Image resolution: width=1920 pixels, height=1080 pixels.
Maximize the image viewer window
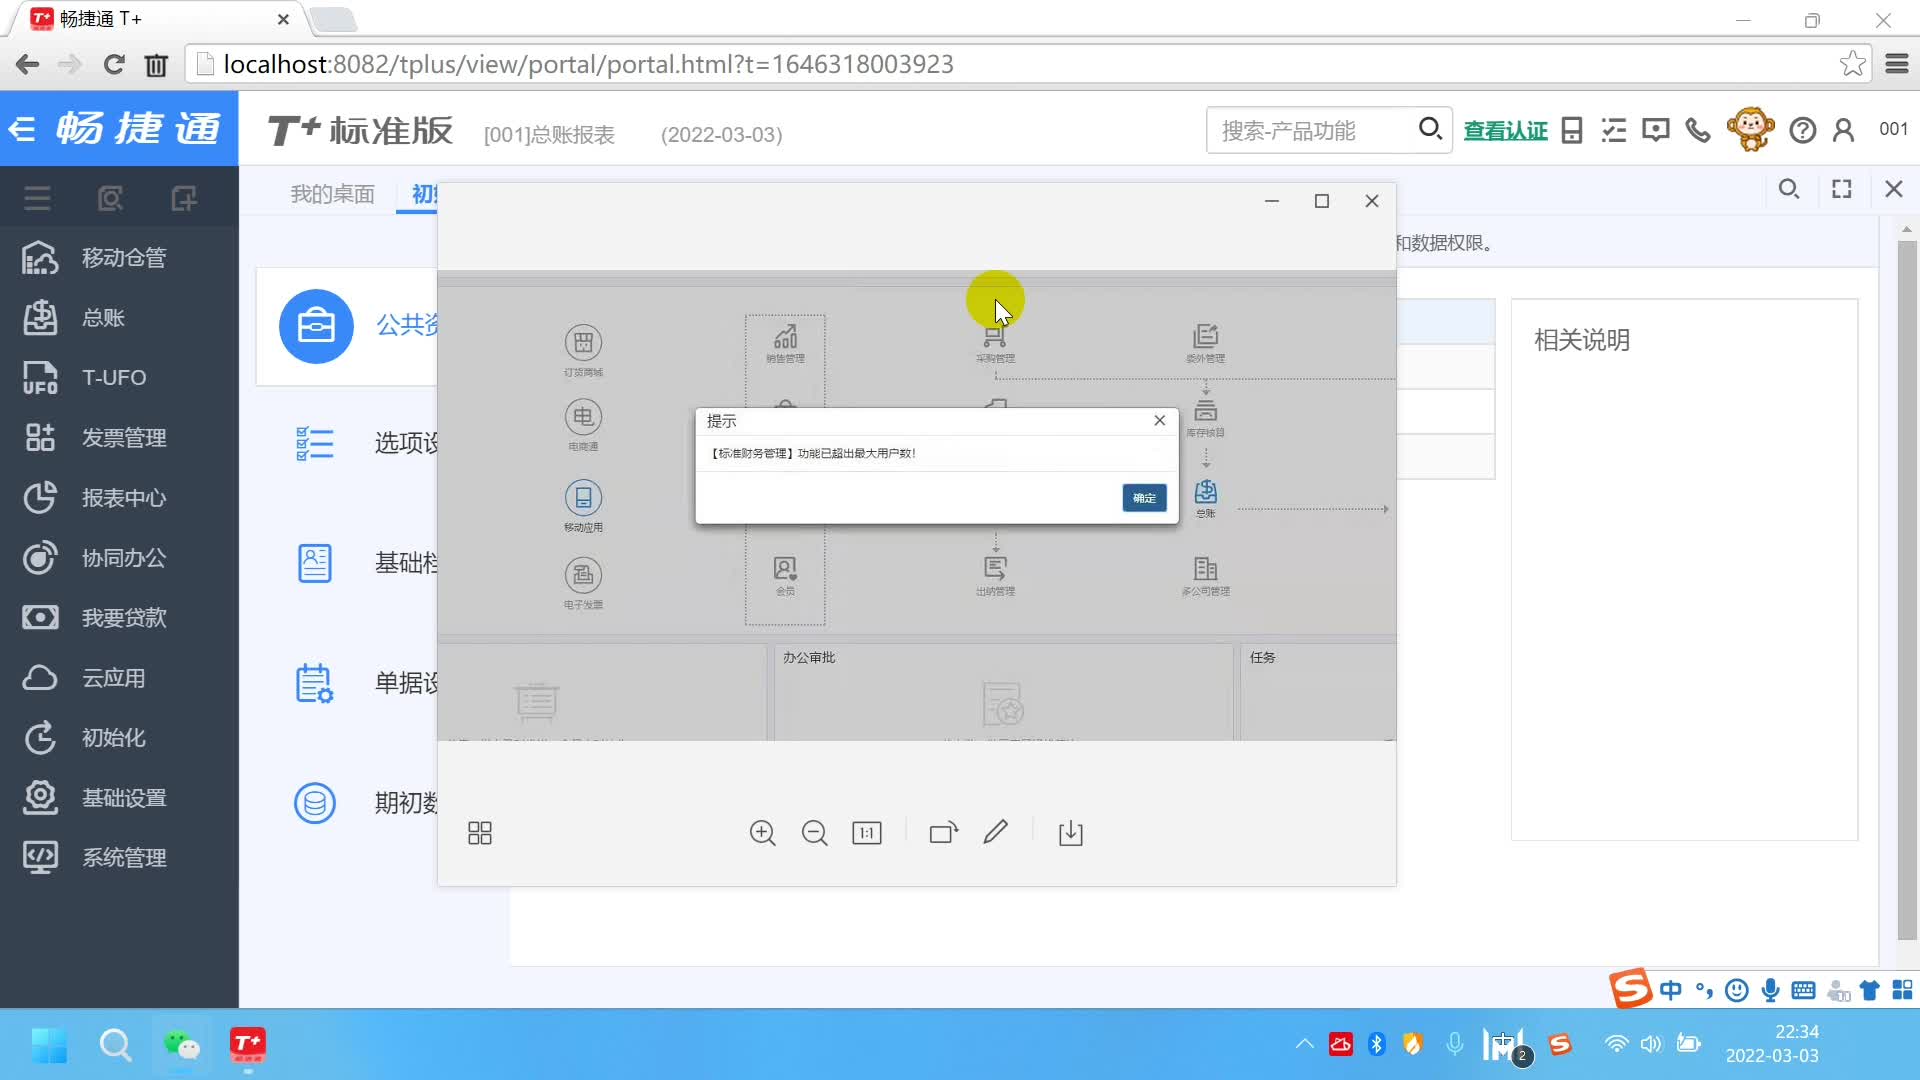point(1322,201)
